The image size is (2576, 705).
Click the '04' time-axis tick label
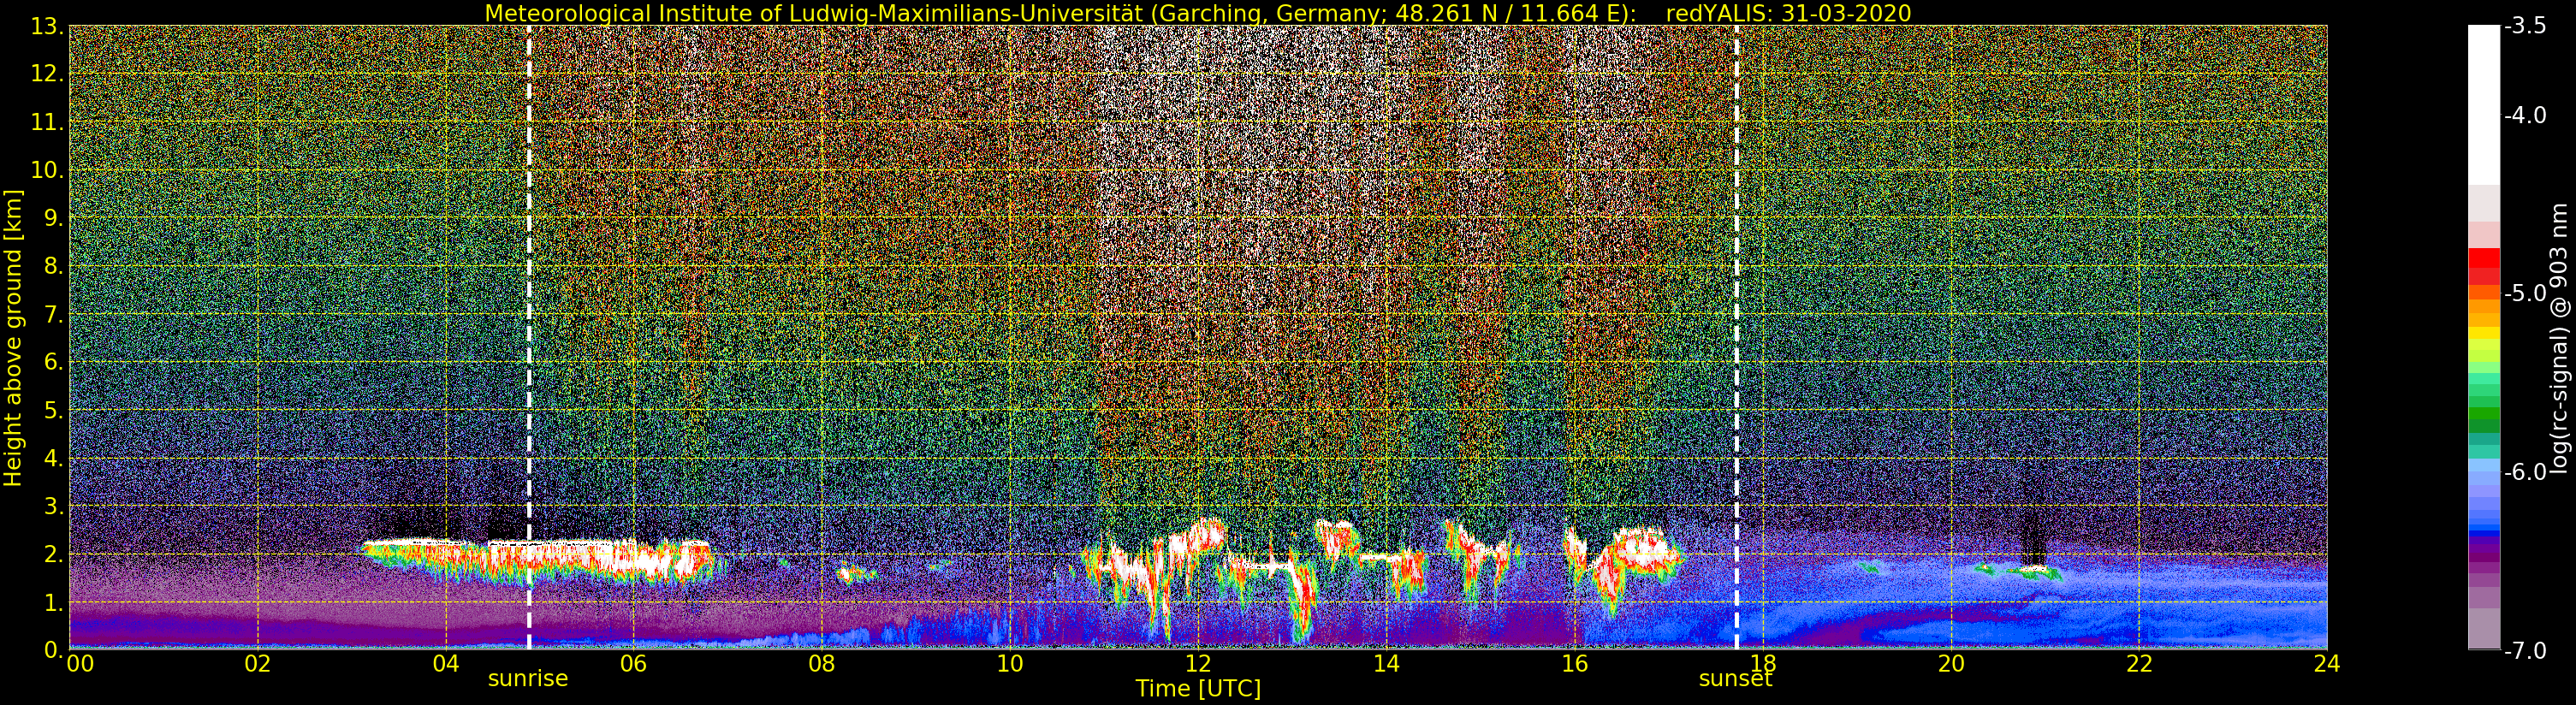pos(446,664)
